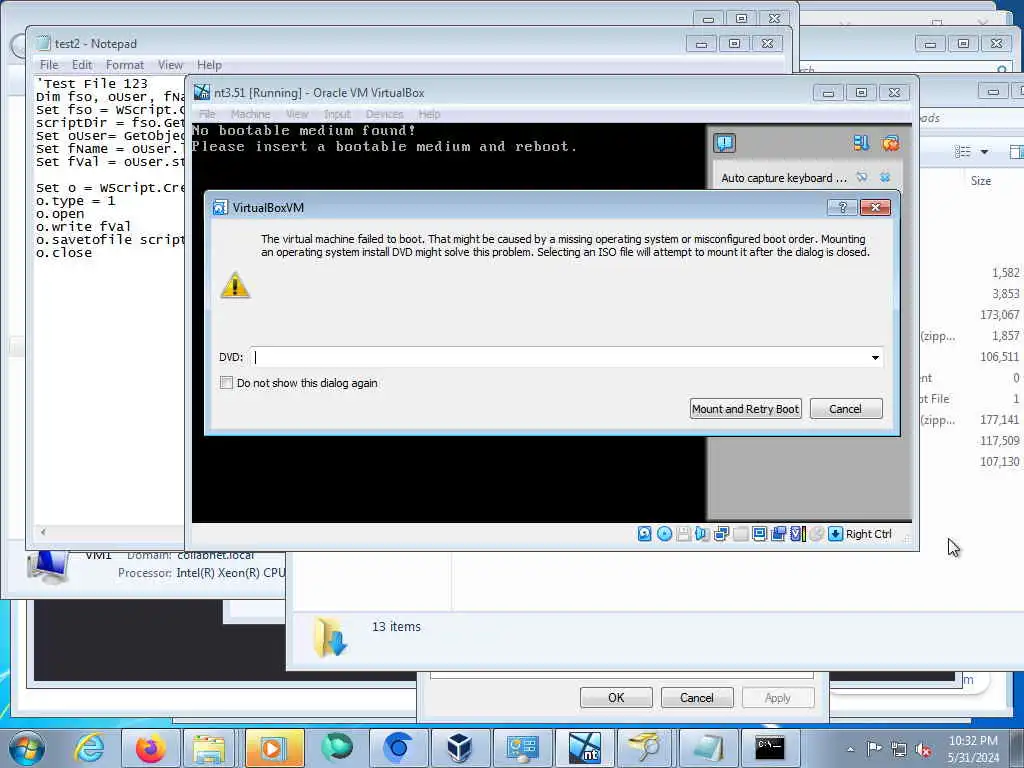Screen dimensions: 1024x768
Task: Click 'Right Ctrl' host key label
Action: coord(869,534)
